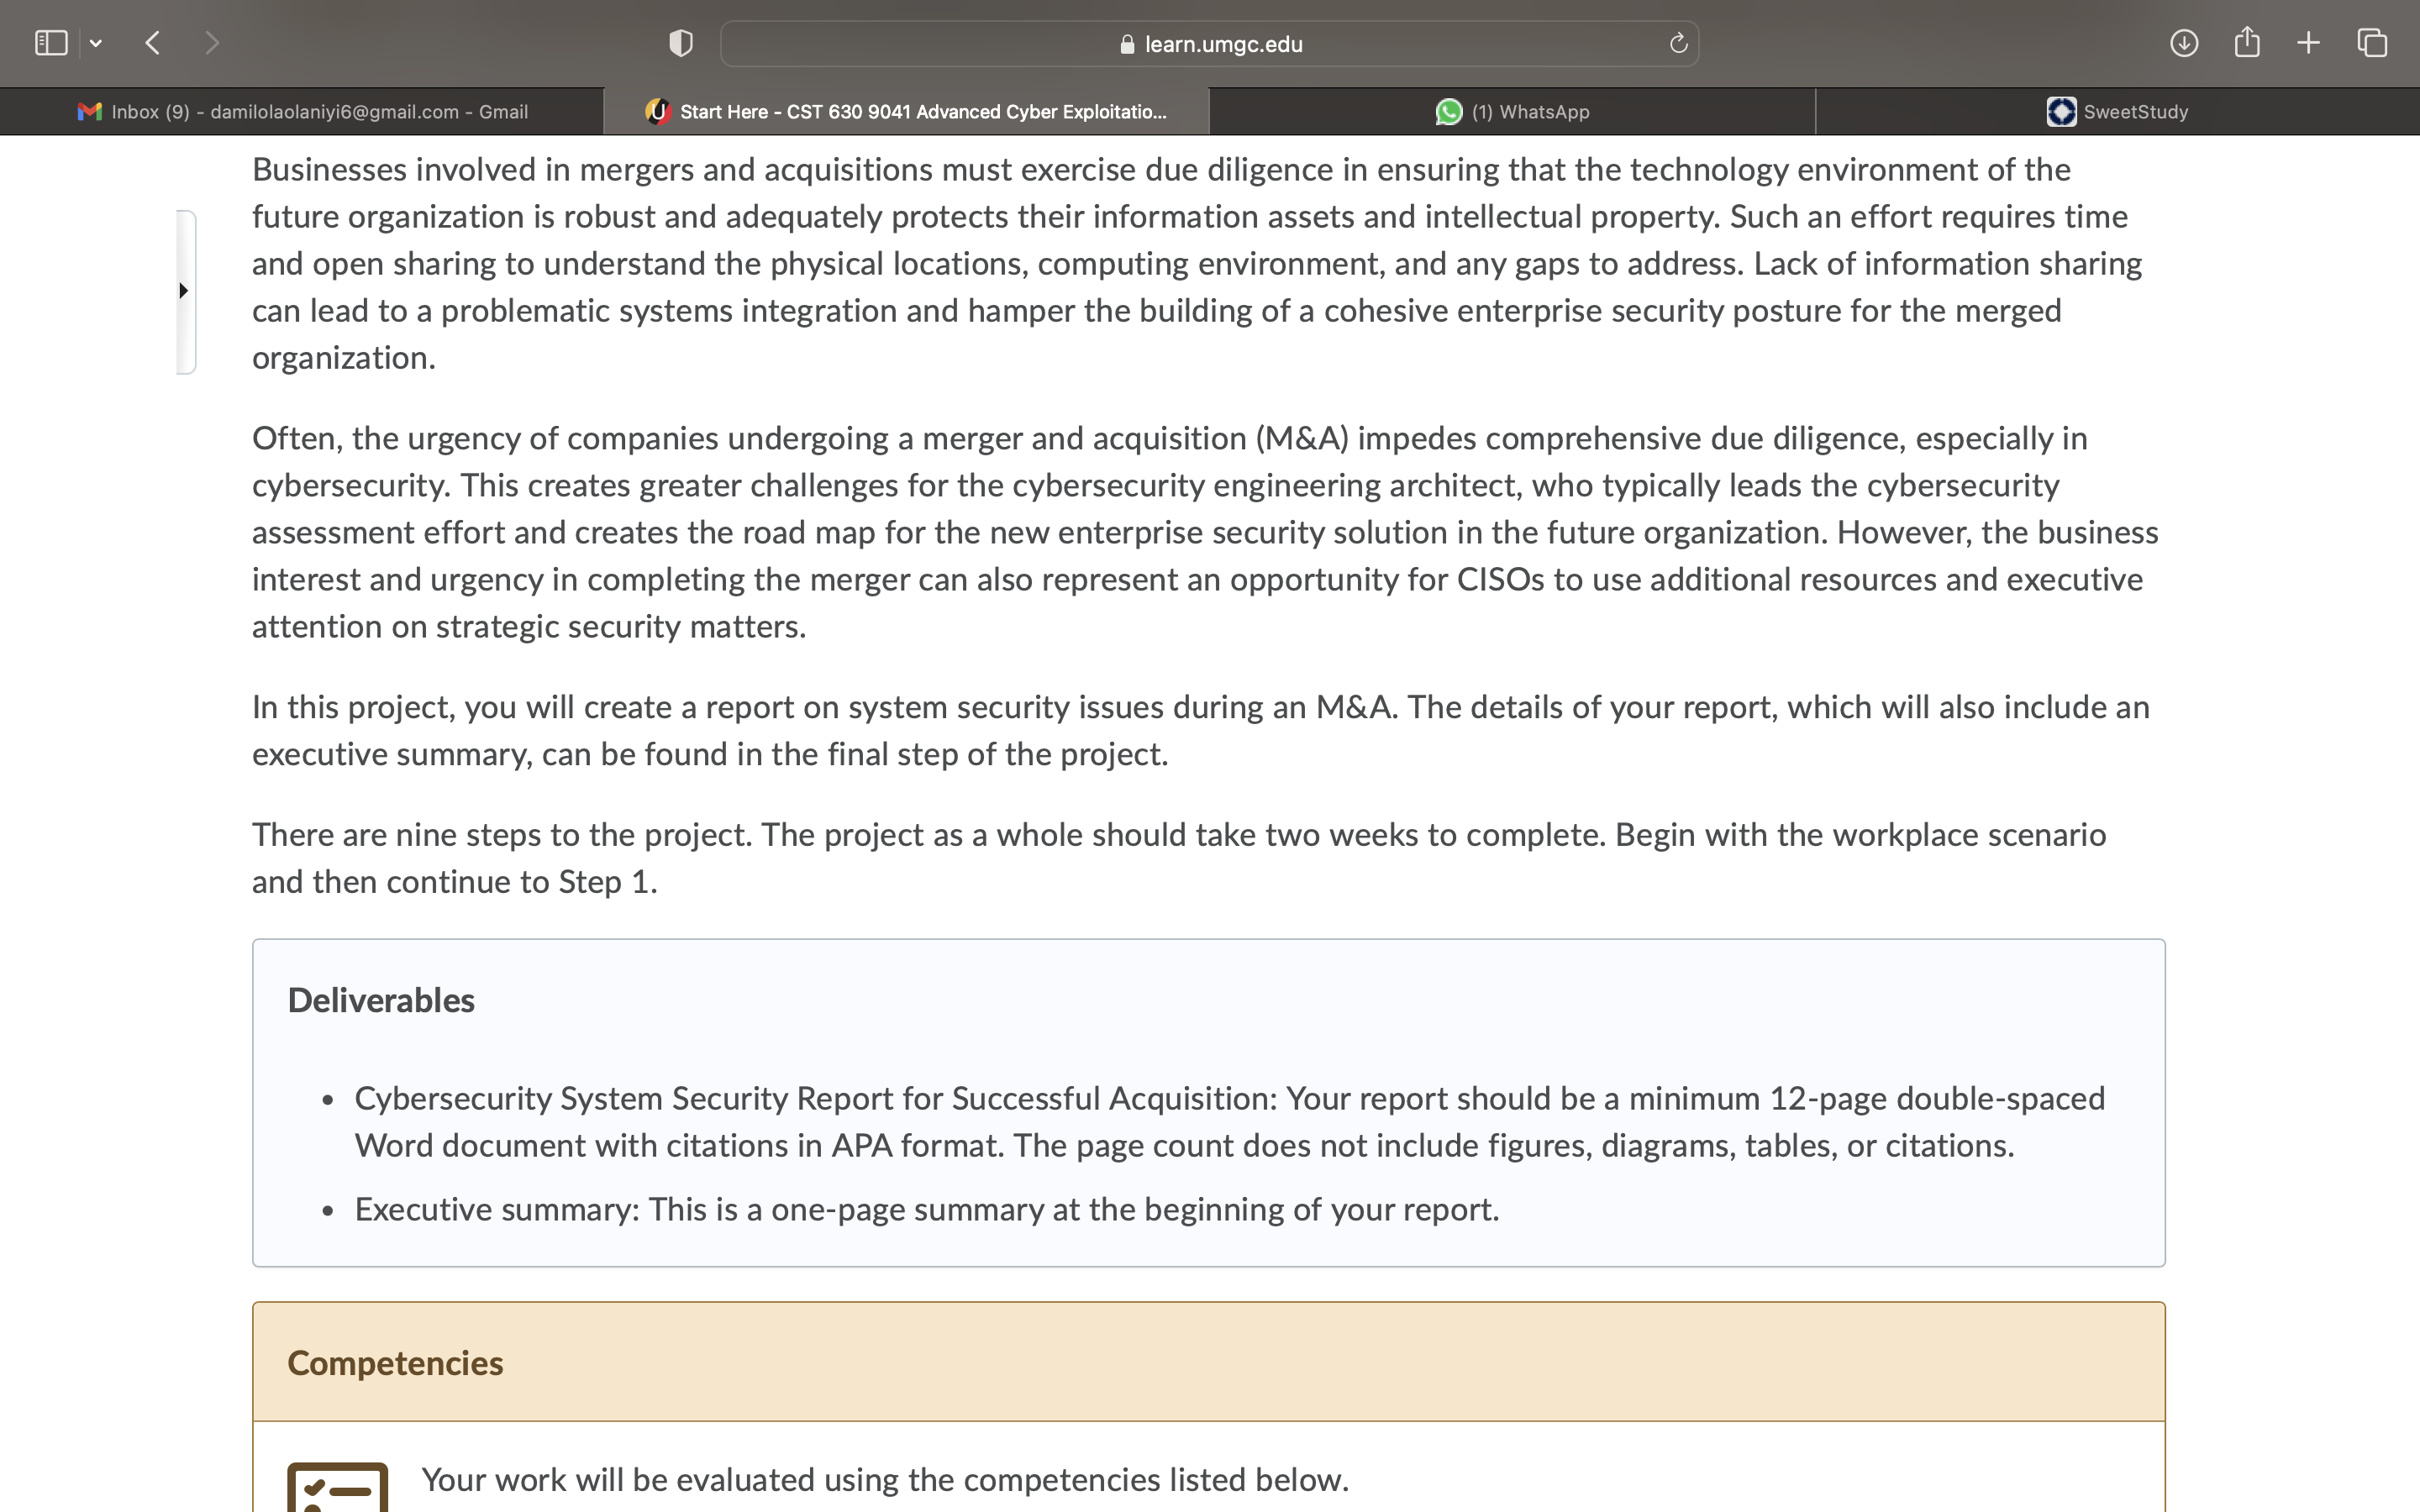Click the Executive summary bullet text
2420x1512 pixels.
(x=927, y=1209)
